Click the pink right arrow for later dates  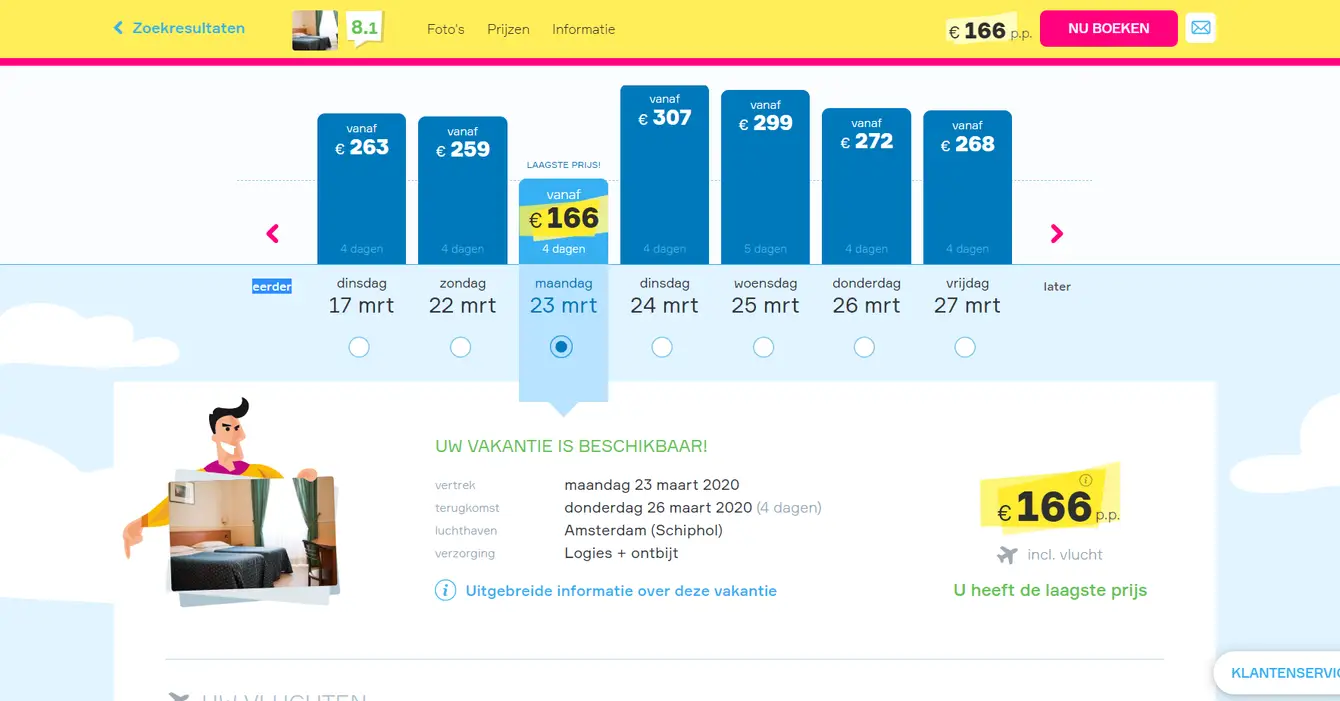click(1057, 234)
